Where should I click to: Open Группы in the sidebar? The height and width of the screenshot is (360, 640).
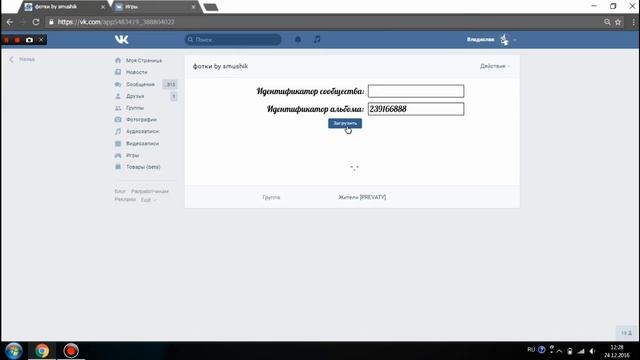135,108
